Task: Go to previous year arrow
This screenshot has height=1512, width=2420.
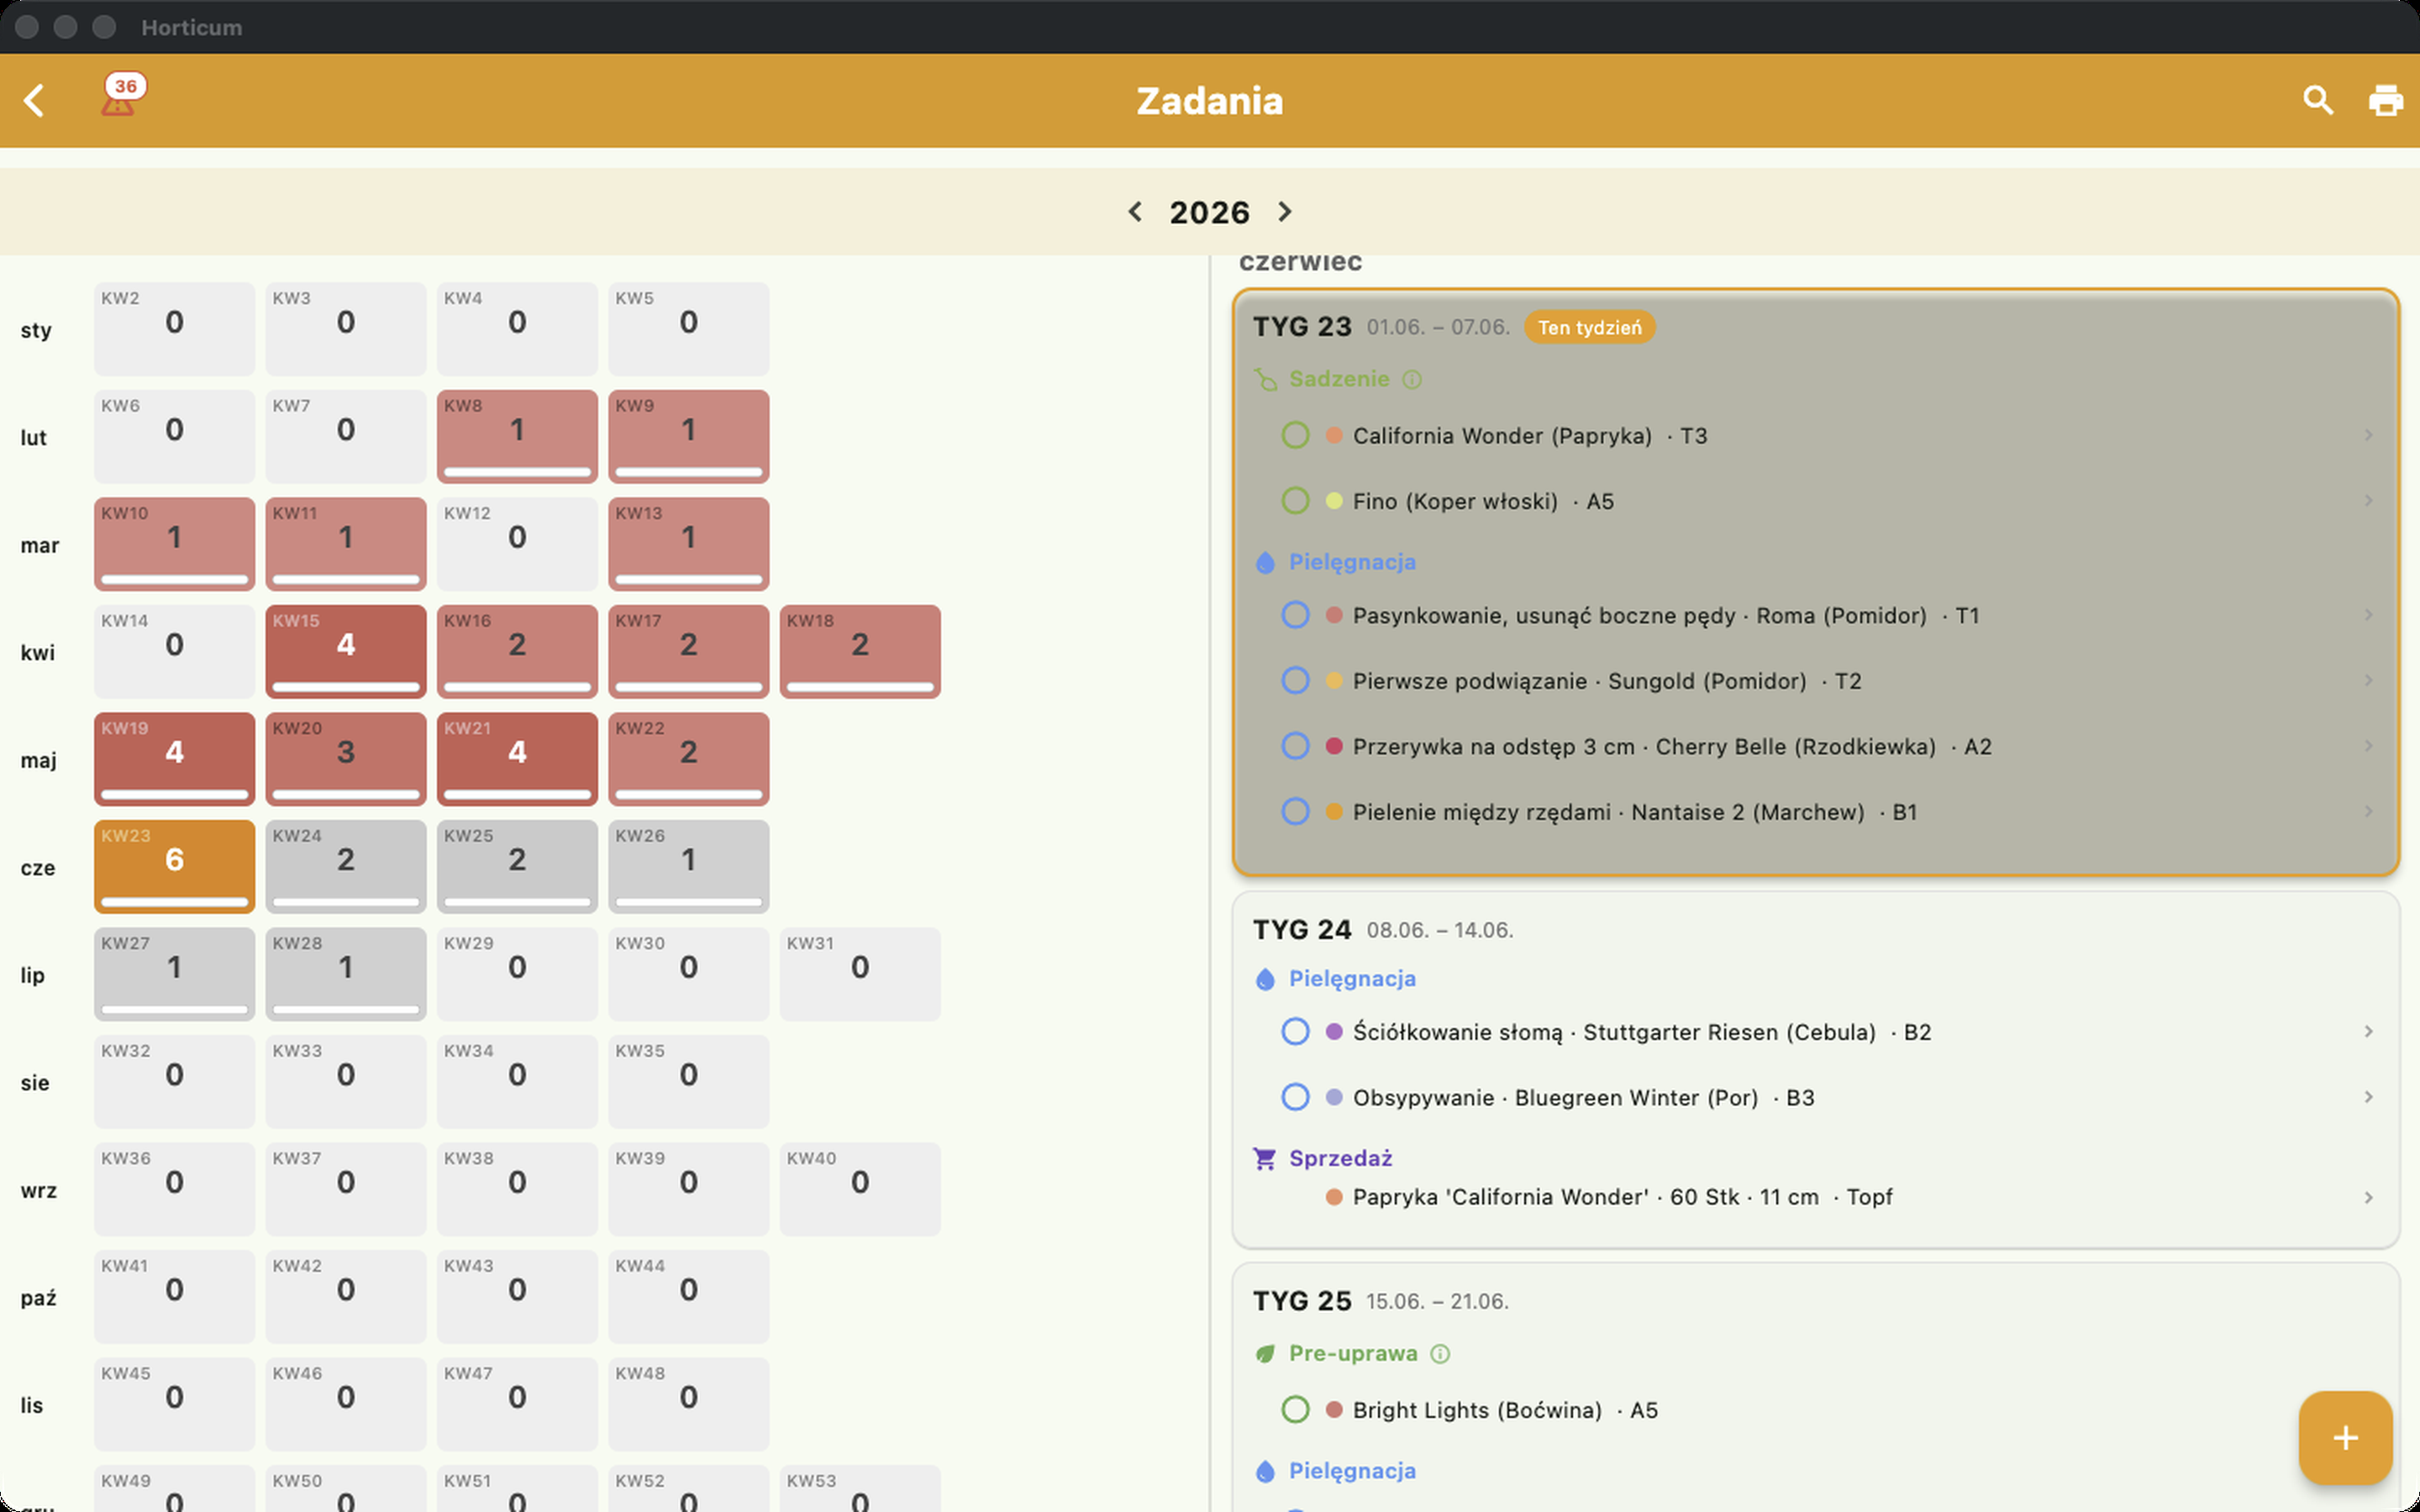Action: click(x=1135, y=212)
